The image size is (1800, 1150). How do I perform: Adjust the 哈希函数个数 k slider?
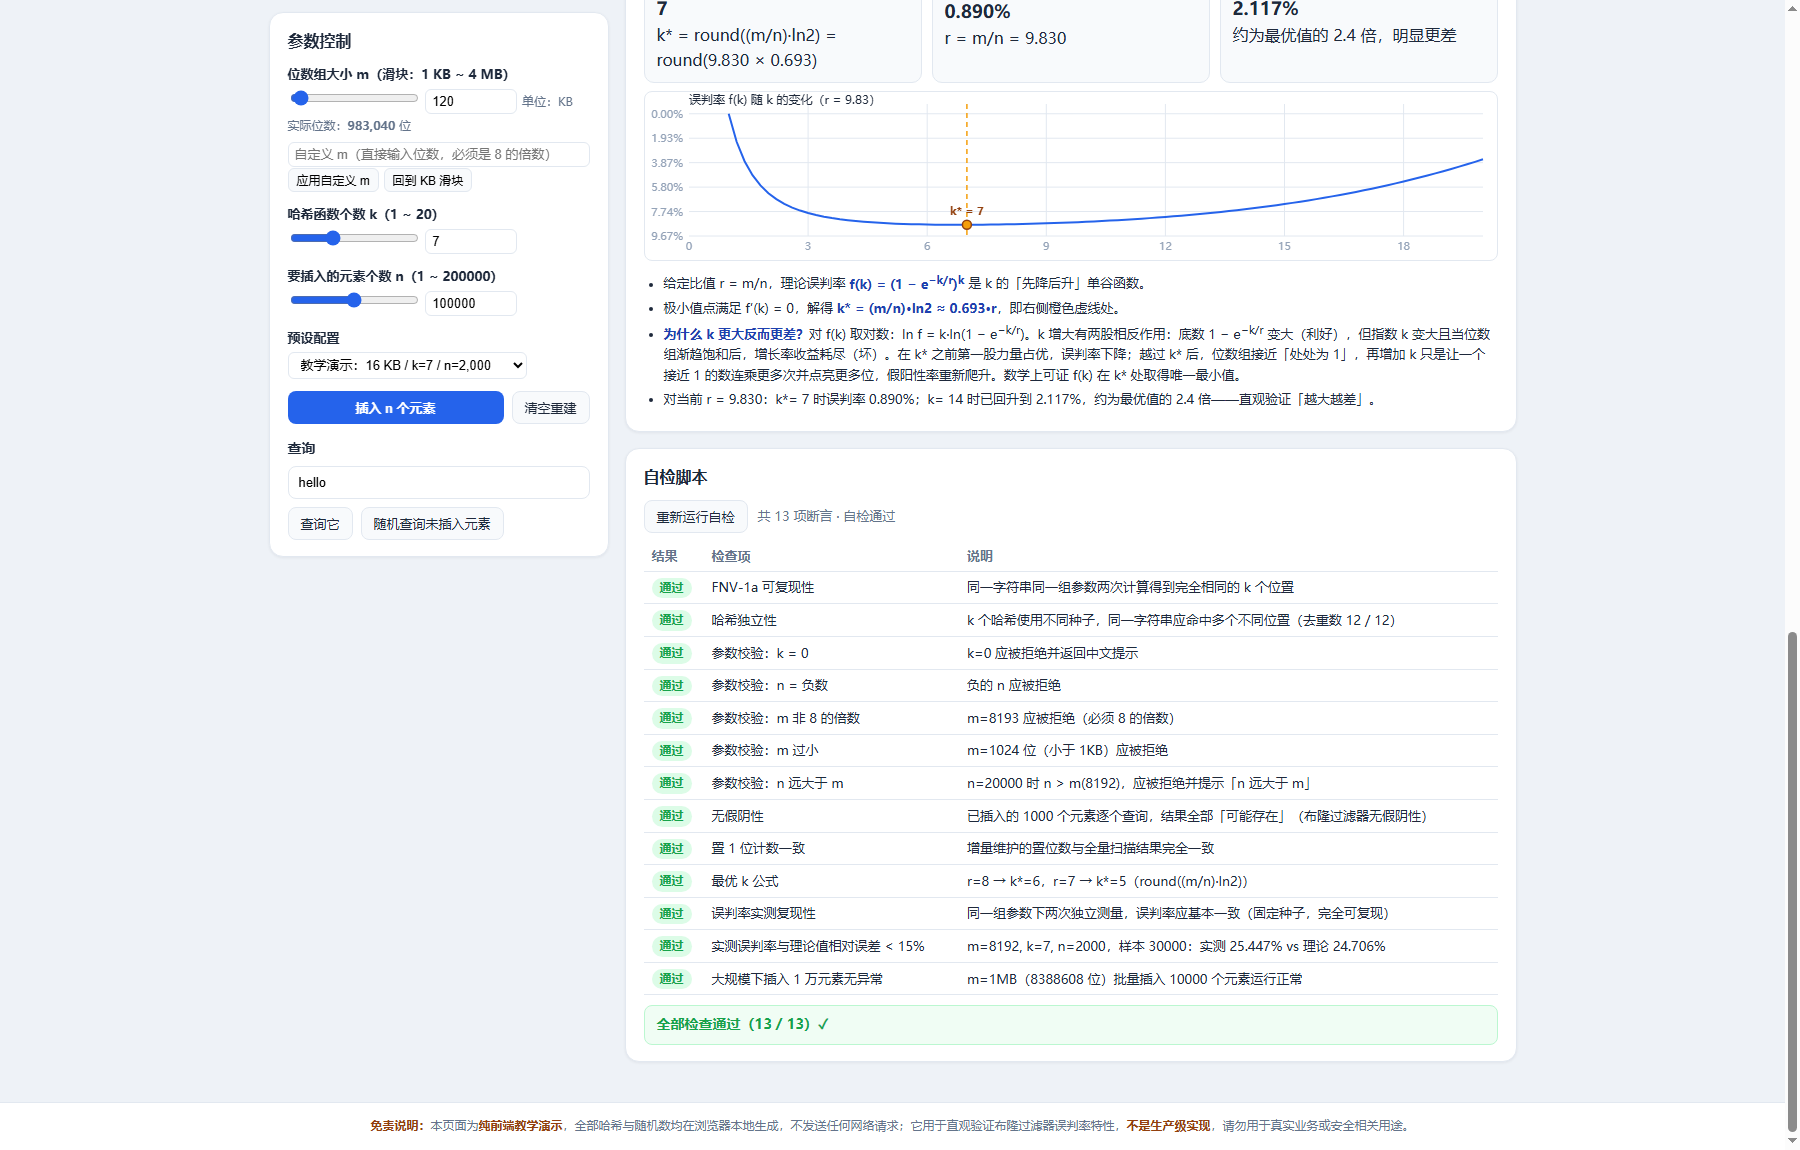(x=354, y=238)
